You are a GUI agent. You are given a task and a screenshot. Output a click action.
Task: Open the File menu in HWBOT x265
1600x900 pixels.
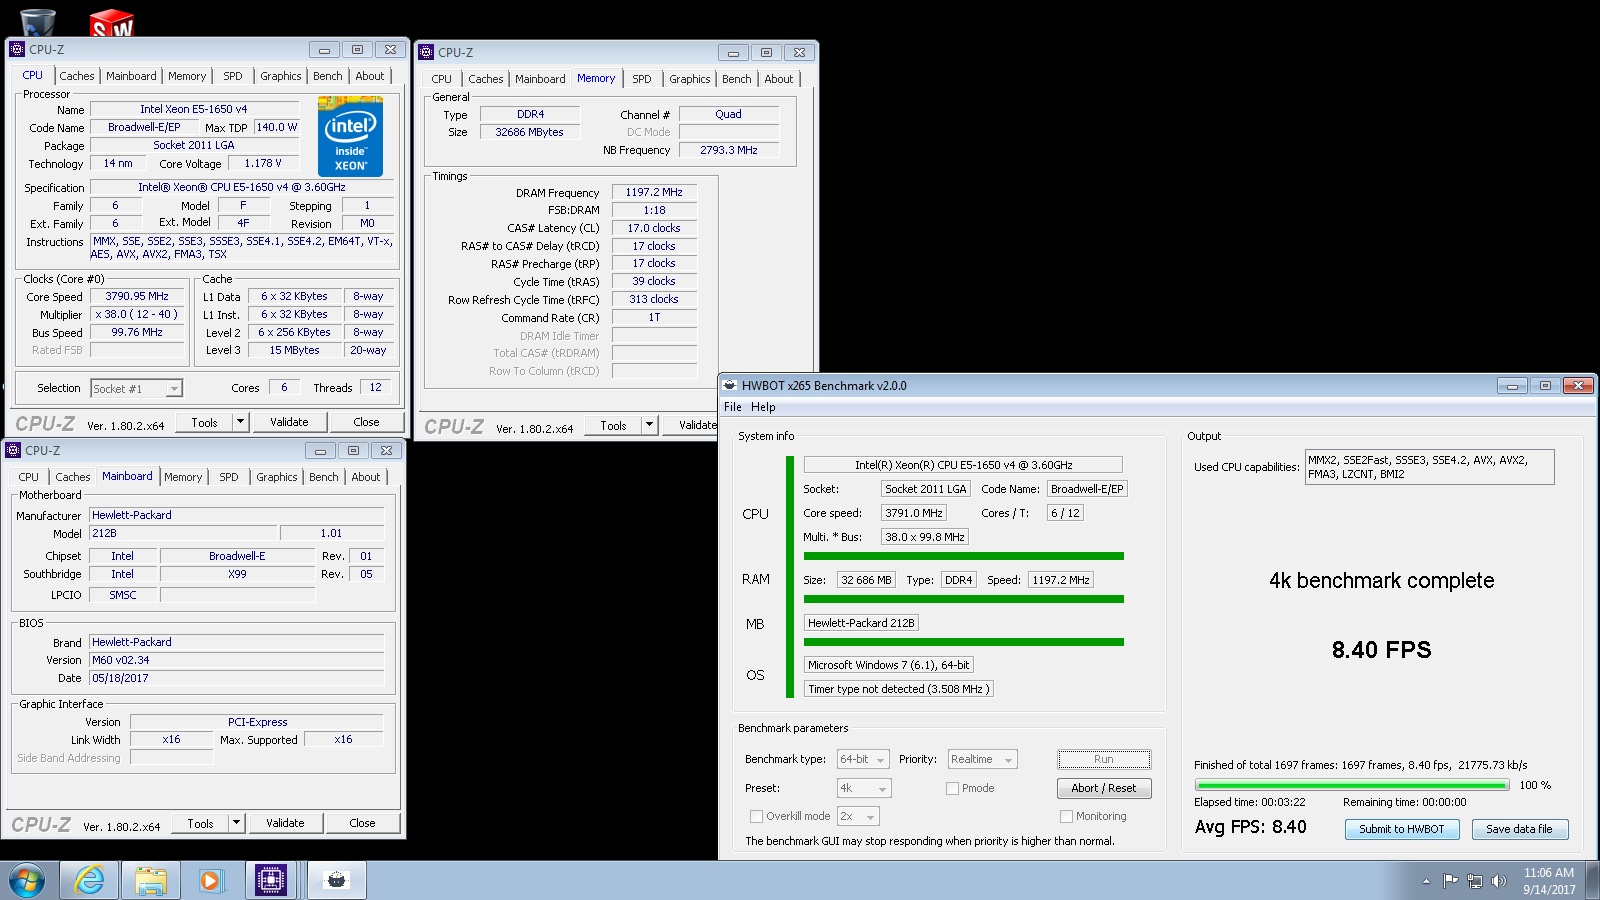(733, 407)
